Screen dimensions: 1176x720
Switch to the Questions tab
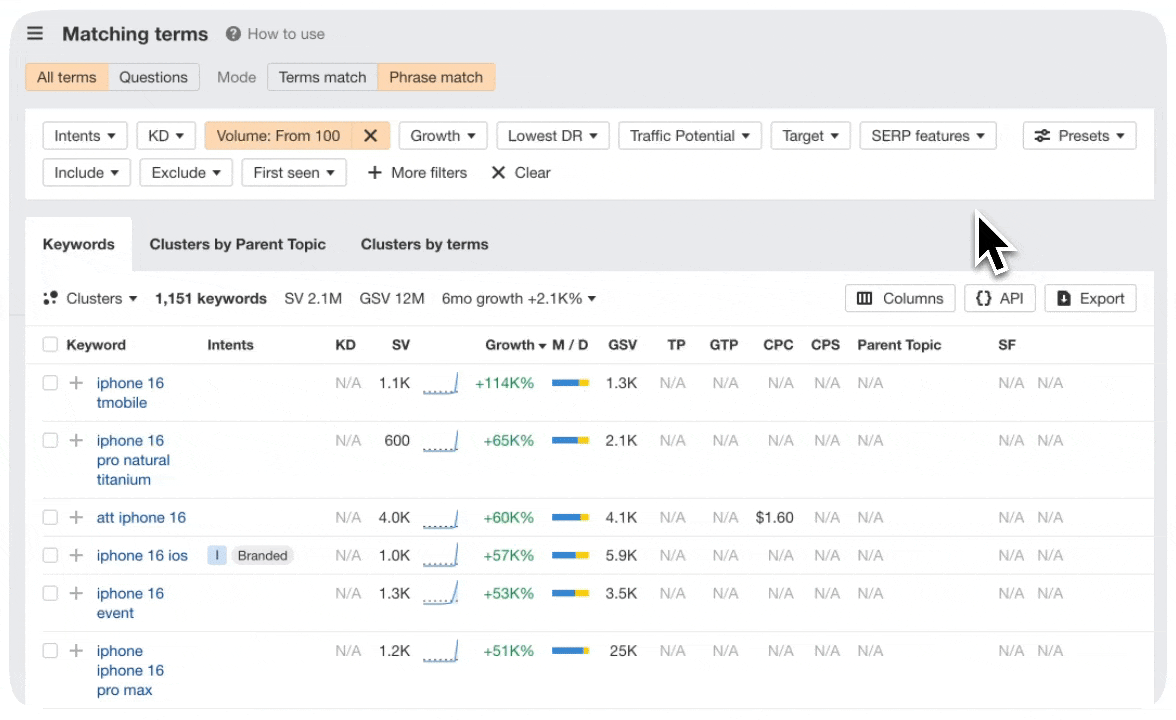[x=153, y=77]
